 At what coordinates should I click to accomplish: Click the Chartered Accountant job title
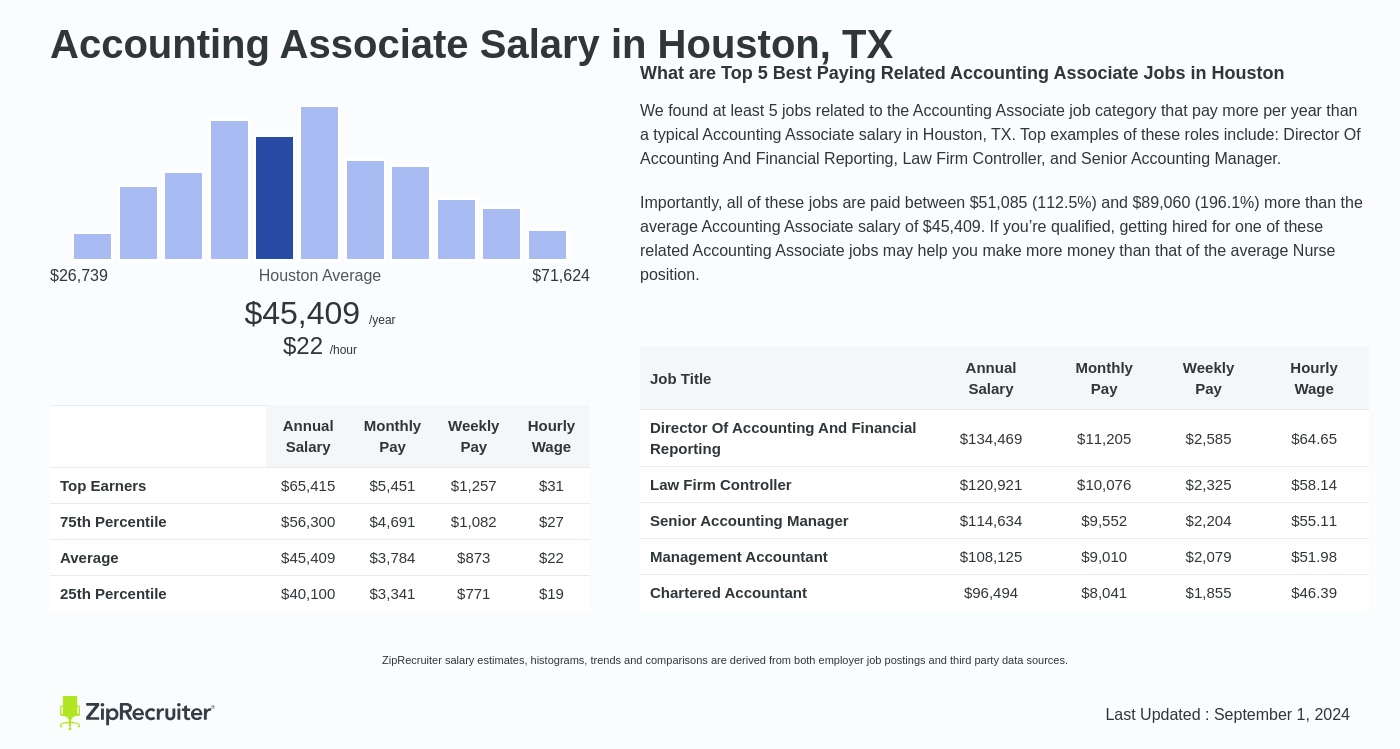pyautogui.click(x=728, y=593)
